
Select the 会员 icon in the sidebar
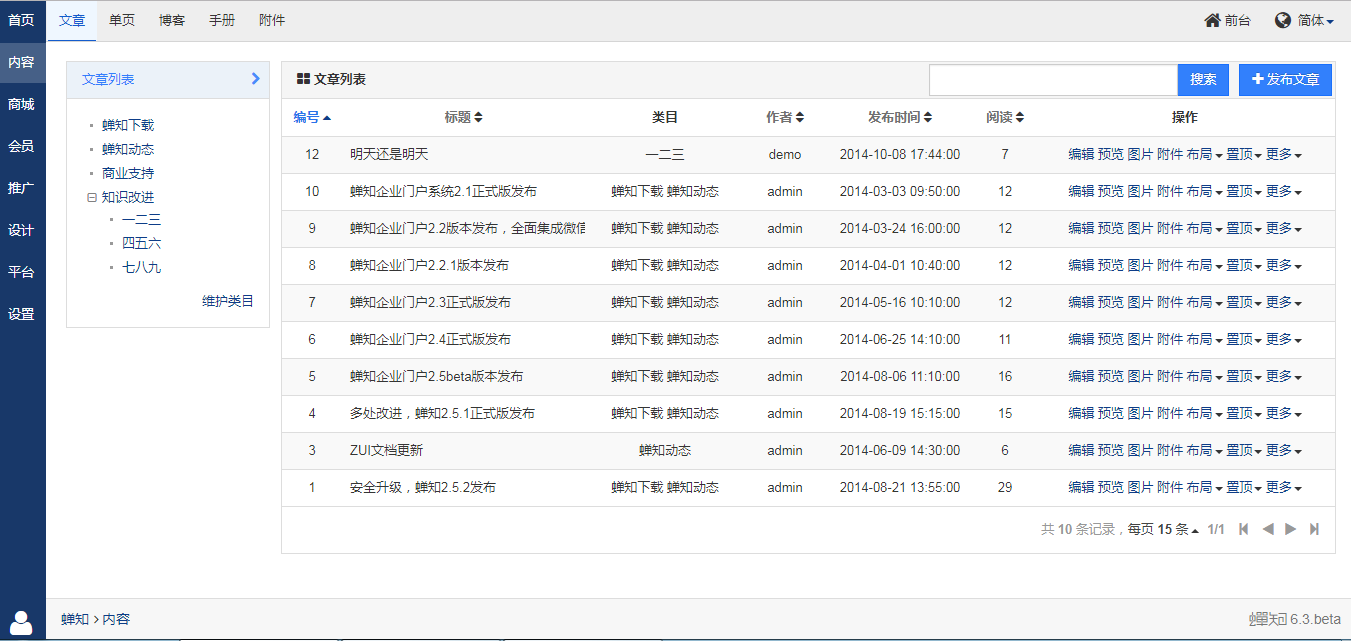coord(21,145)
